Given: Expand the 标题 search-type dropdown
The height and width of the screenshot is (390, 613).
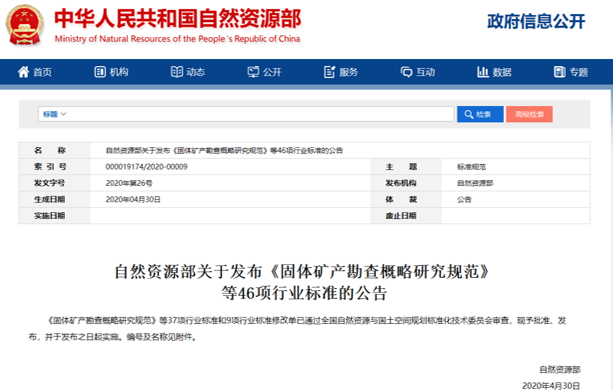Looking at the screenshot, I should click(x=54, y=114).
